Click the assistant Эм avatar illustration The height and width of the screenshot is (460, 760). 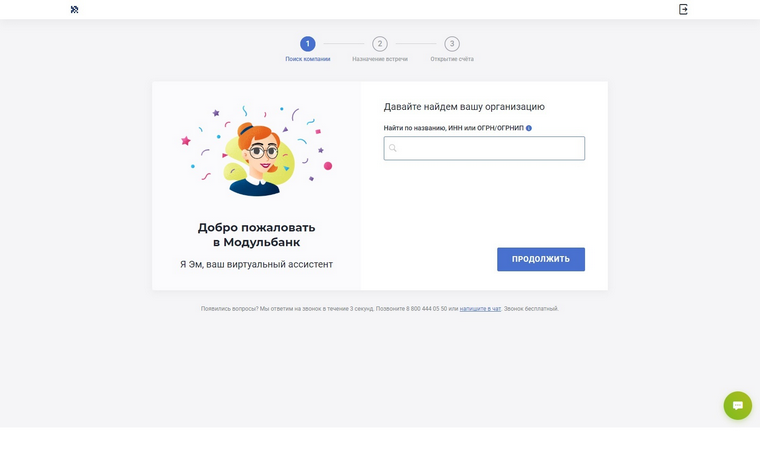[x=256, y=151]
